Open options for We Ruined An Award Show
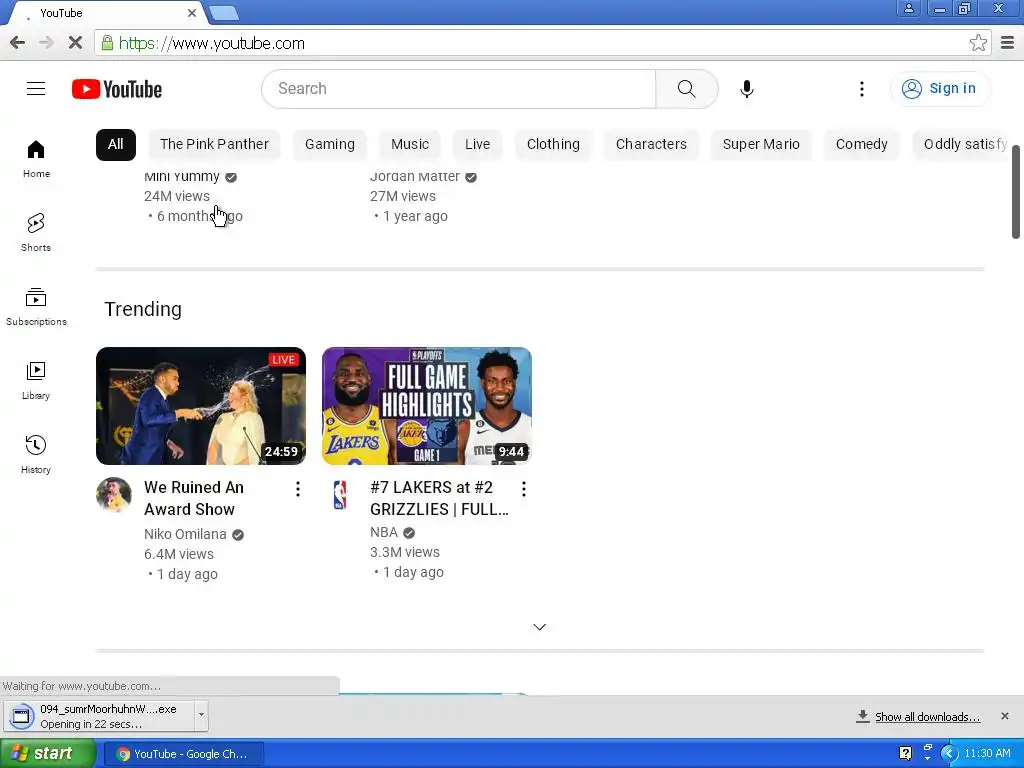This screenshot has width=1024, height=768. click(x=298, y=488)
